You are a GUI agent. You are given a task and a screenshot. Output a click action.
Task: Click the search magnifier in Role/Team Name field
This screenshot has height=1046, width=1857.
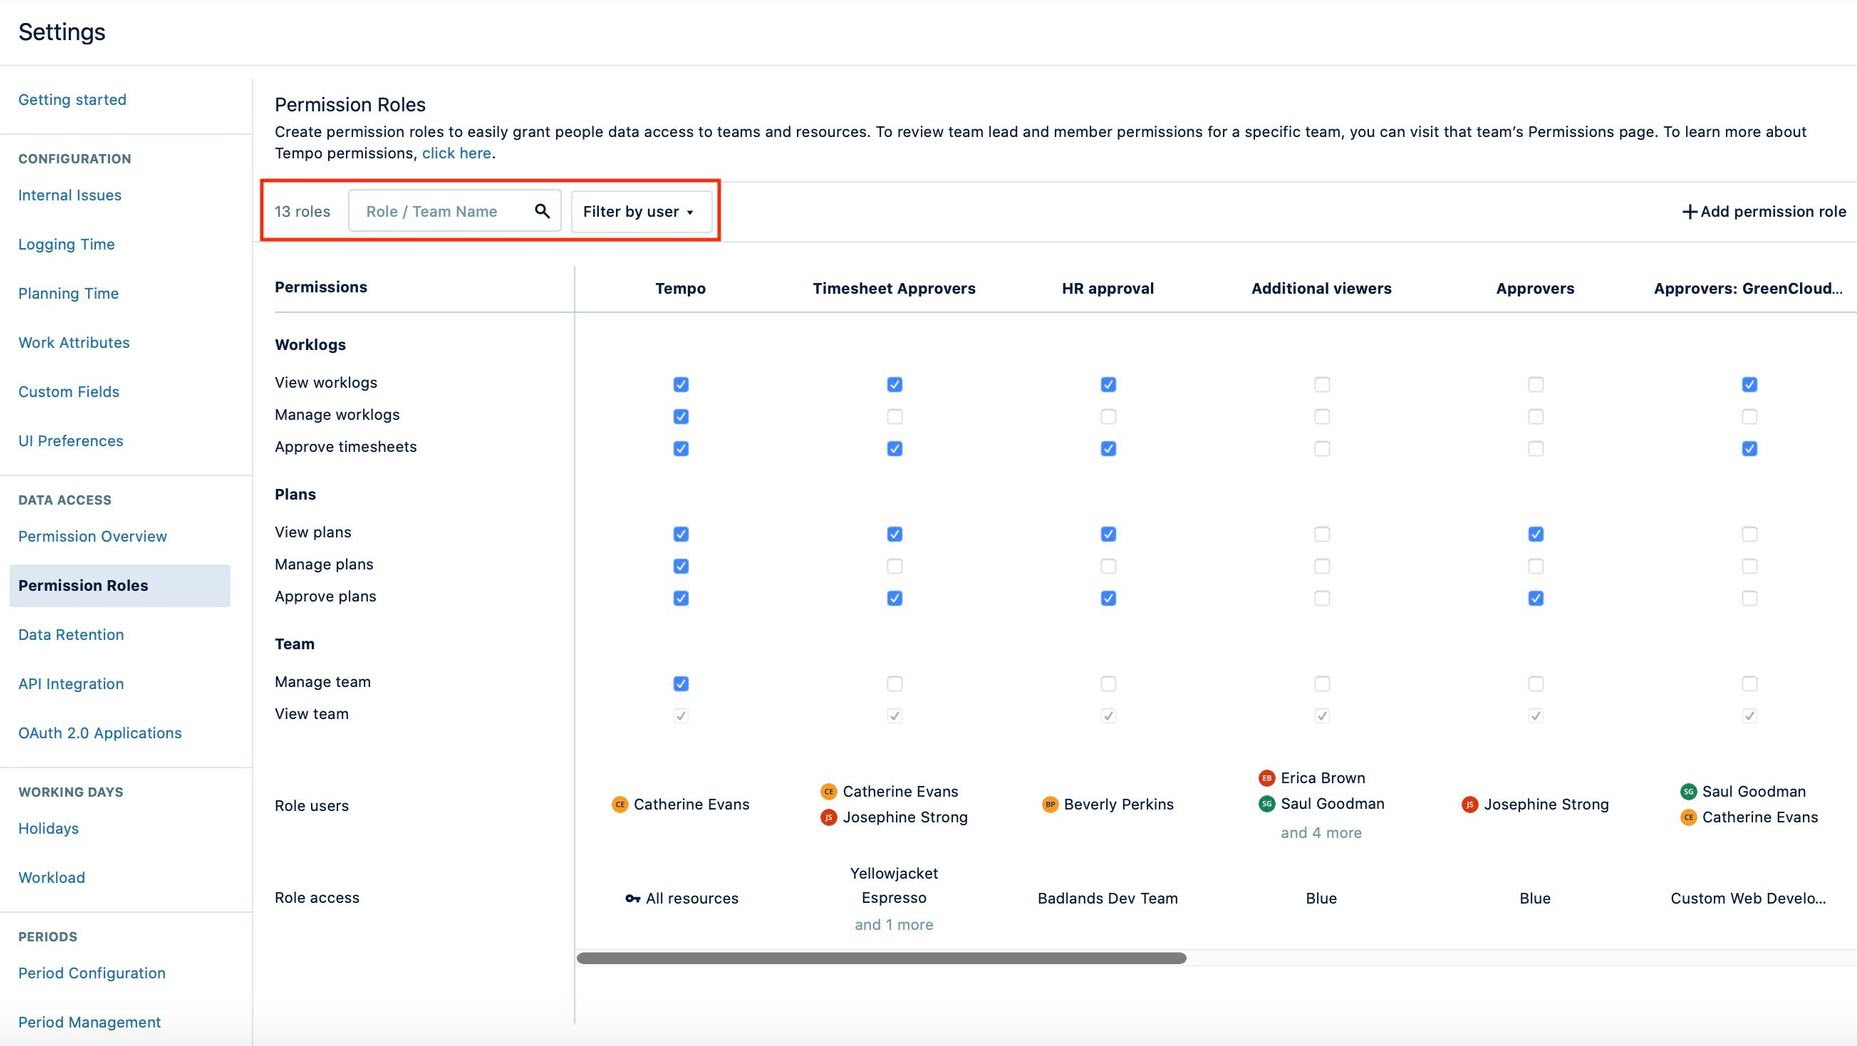(541, 211)
